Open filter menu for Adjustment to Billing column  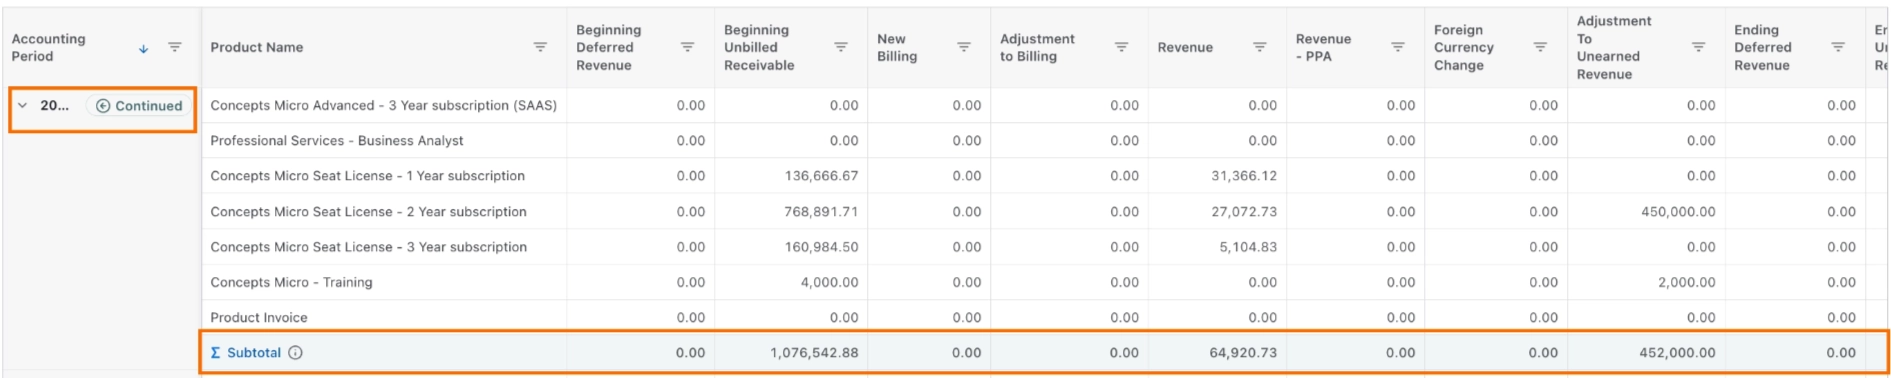click(1121, 47)
